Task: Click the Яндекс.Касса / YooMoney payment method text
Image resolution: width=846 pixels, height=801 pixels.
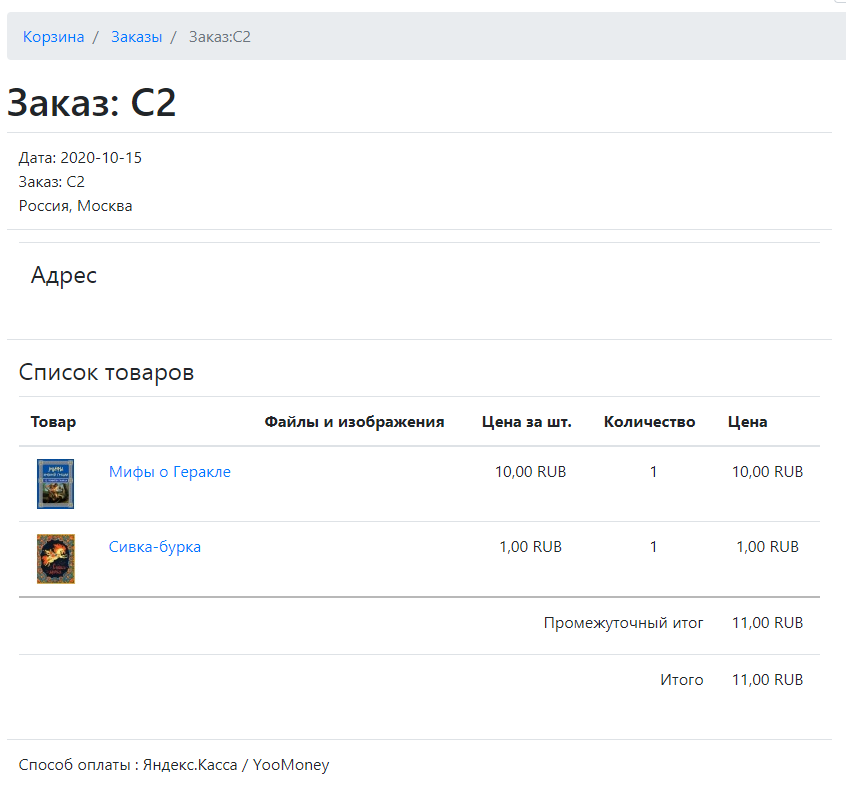Action: click(236, 765)
